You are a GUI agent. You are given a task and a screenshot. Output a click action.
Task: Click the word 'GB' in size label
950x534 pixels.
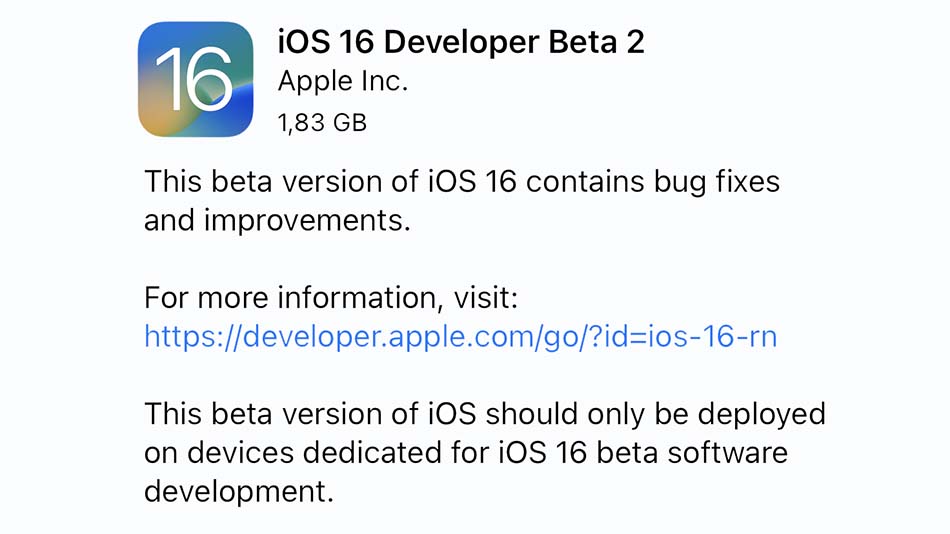coord(350,122)
